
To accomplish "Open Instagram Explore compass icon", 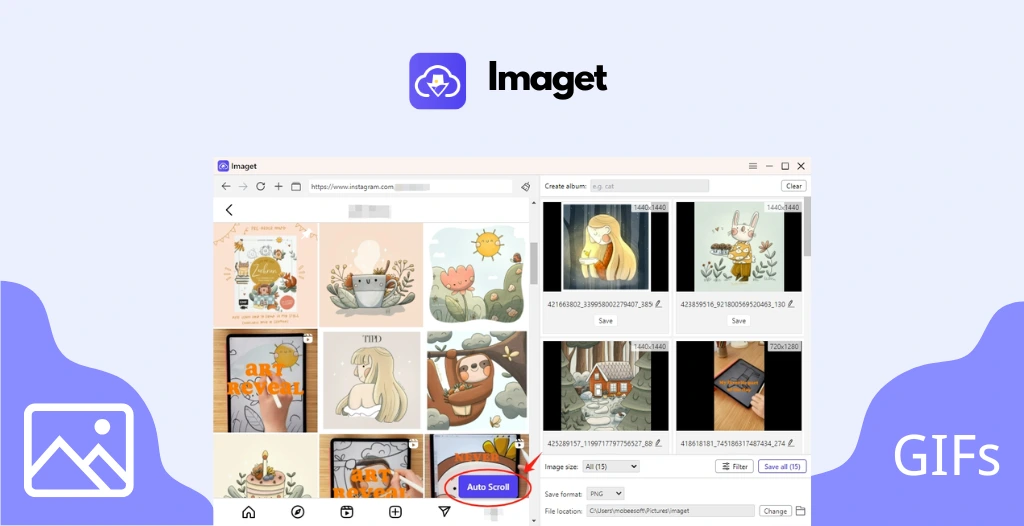I will 297,512.
